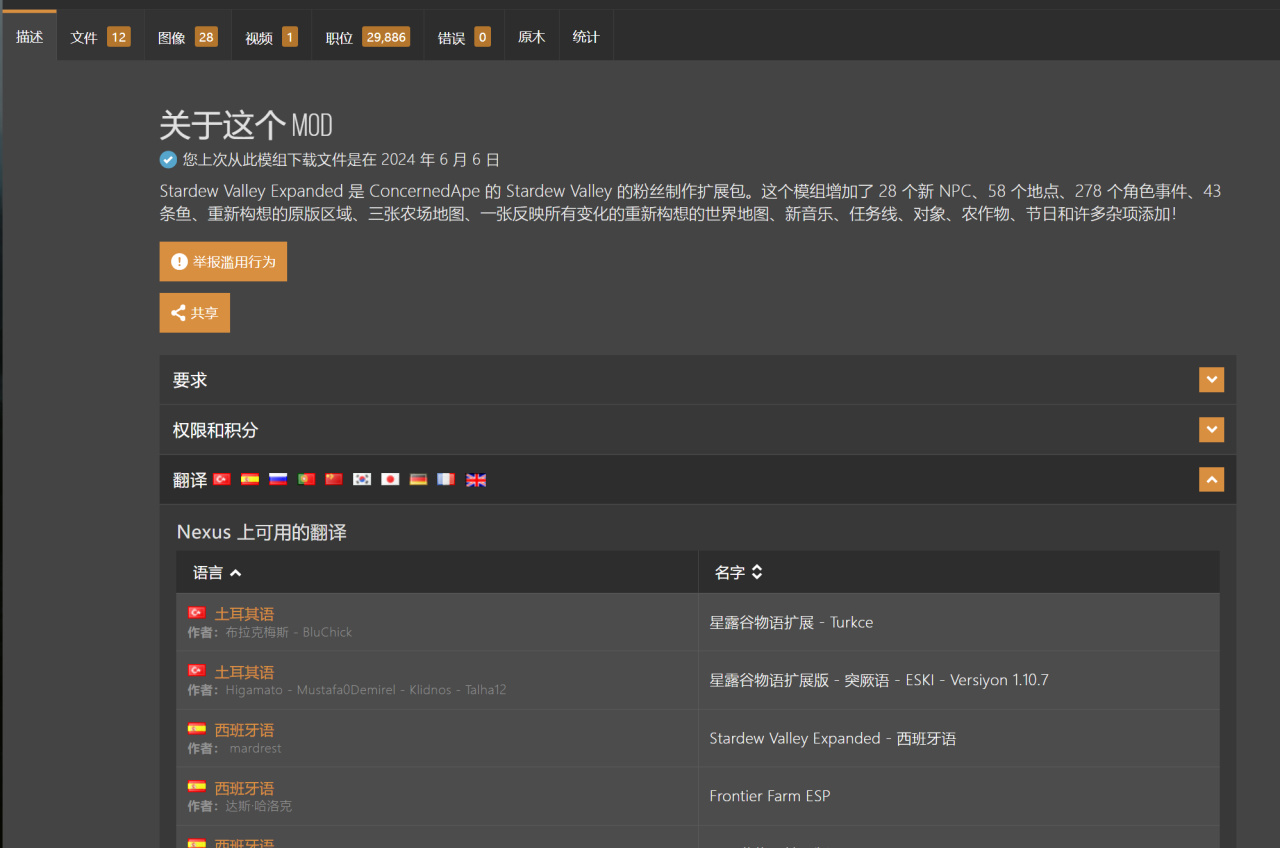This screenshot has width=1280, height=848.
Task: Click the German flag in the 翻译 header
Action: [418, 479]
